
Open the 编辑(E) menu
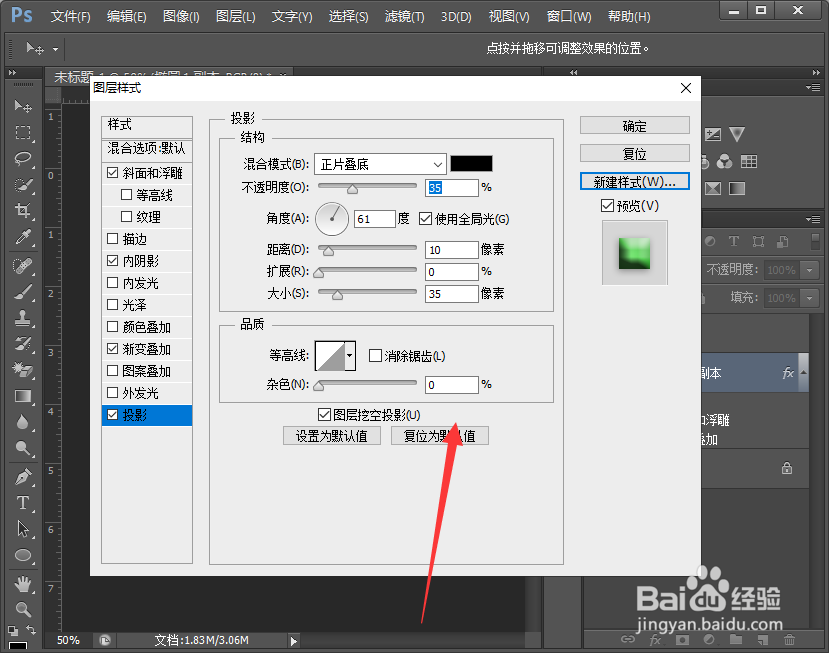point(126,17)
